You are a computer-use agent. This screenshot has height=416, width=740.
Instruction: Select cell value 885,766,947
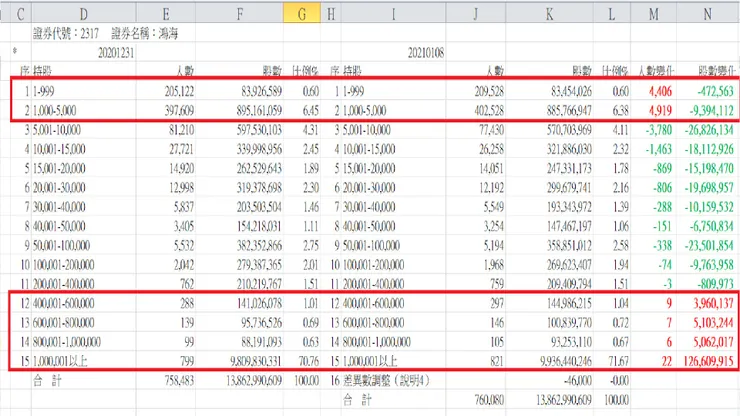click(x=569, y=110)
